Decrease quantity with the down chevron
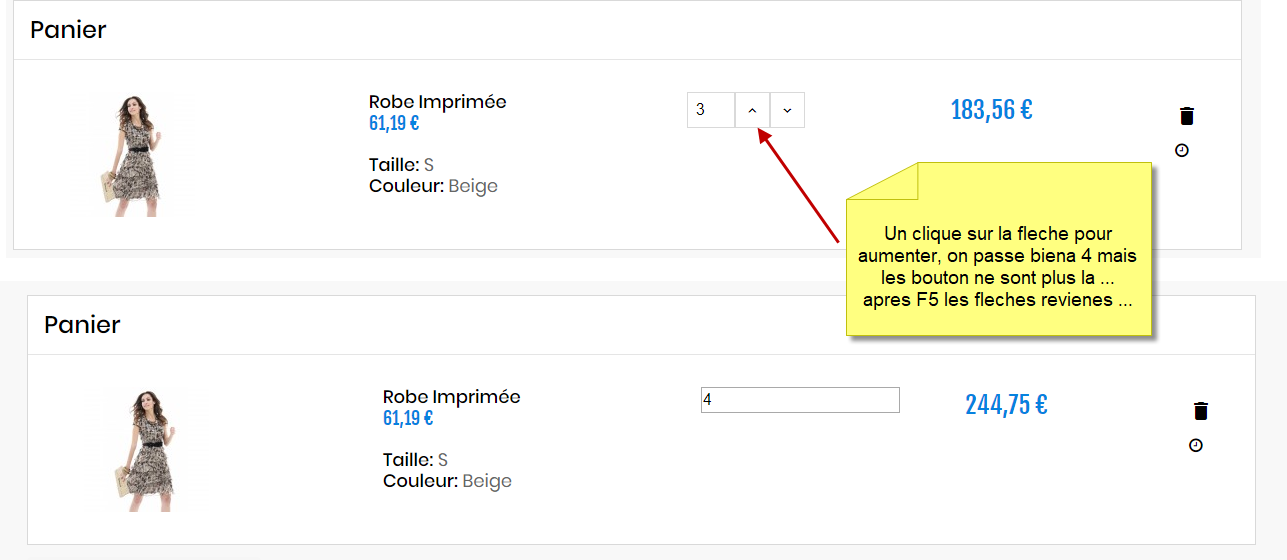Viewport: 1287px width, 560px height. (787, 110)
